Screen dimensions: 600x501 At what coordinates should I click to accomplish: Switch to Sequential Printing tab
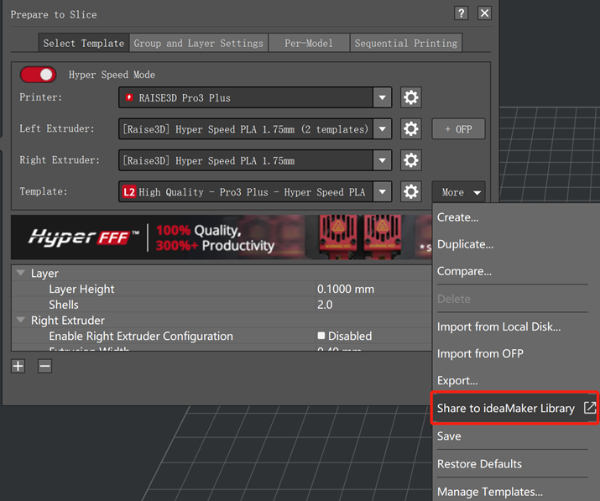(x=407, y=43)
